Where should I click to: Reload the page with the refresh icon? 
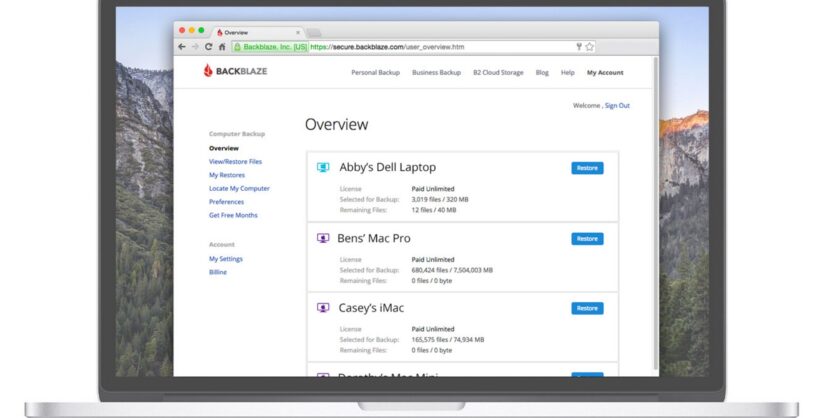point(209,47)
